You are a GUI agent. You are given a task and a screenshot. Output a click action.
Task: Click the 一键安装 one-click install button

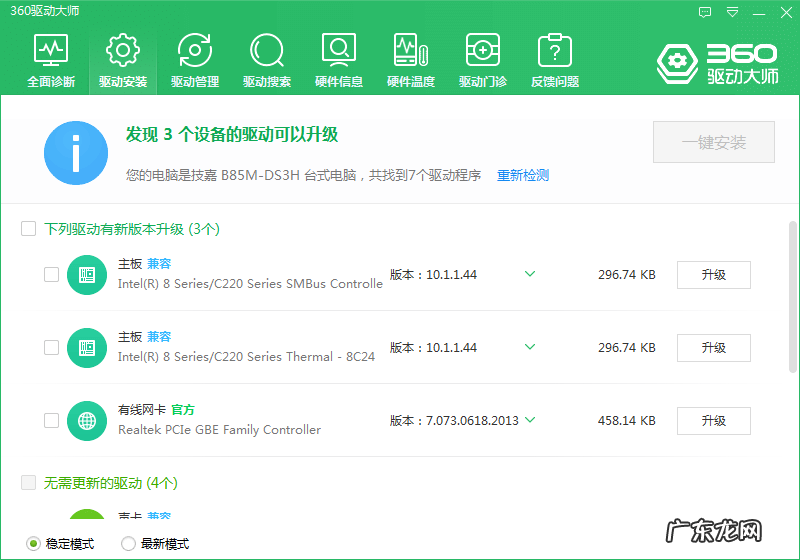tap(714, 142)
